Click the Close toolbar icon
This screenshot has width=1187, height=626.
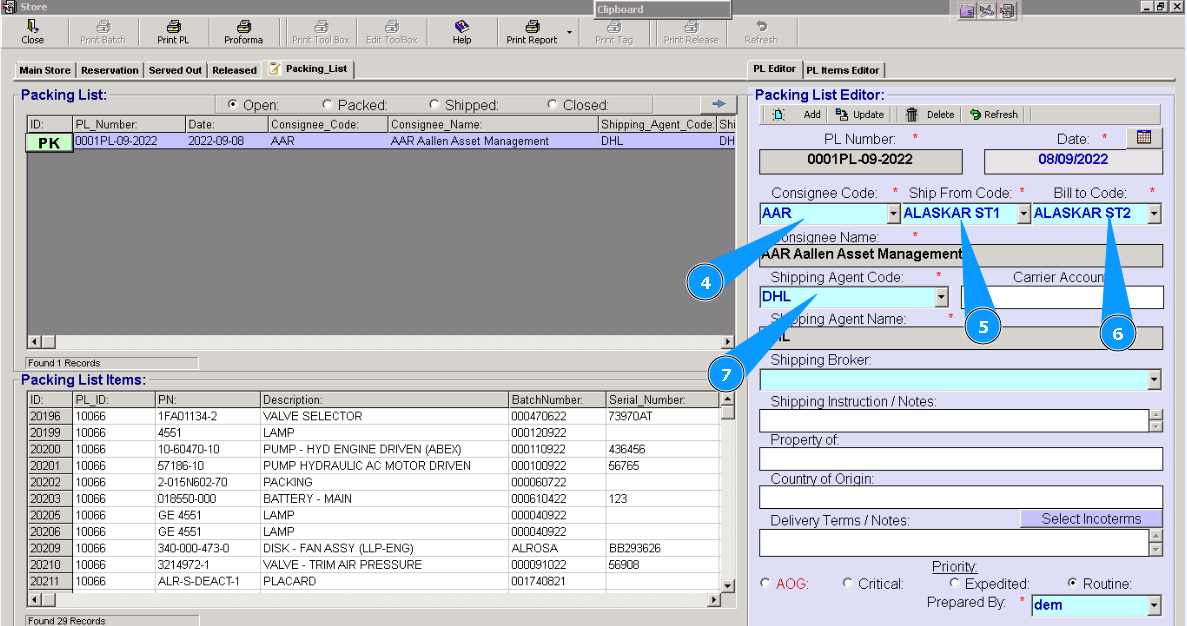pos(32,26)
